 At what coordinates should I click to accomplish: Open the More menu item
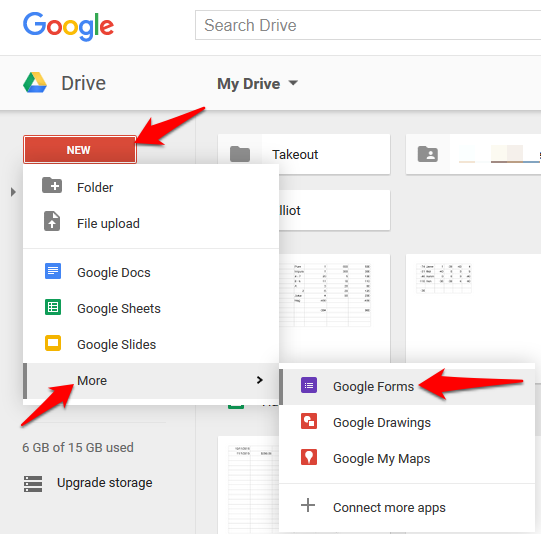pos(151,380)
